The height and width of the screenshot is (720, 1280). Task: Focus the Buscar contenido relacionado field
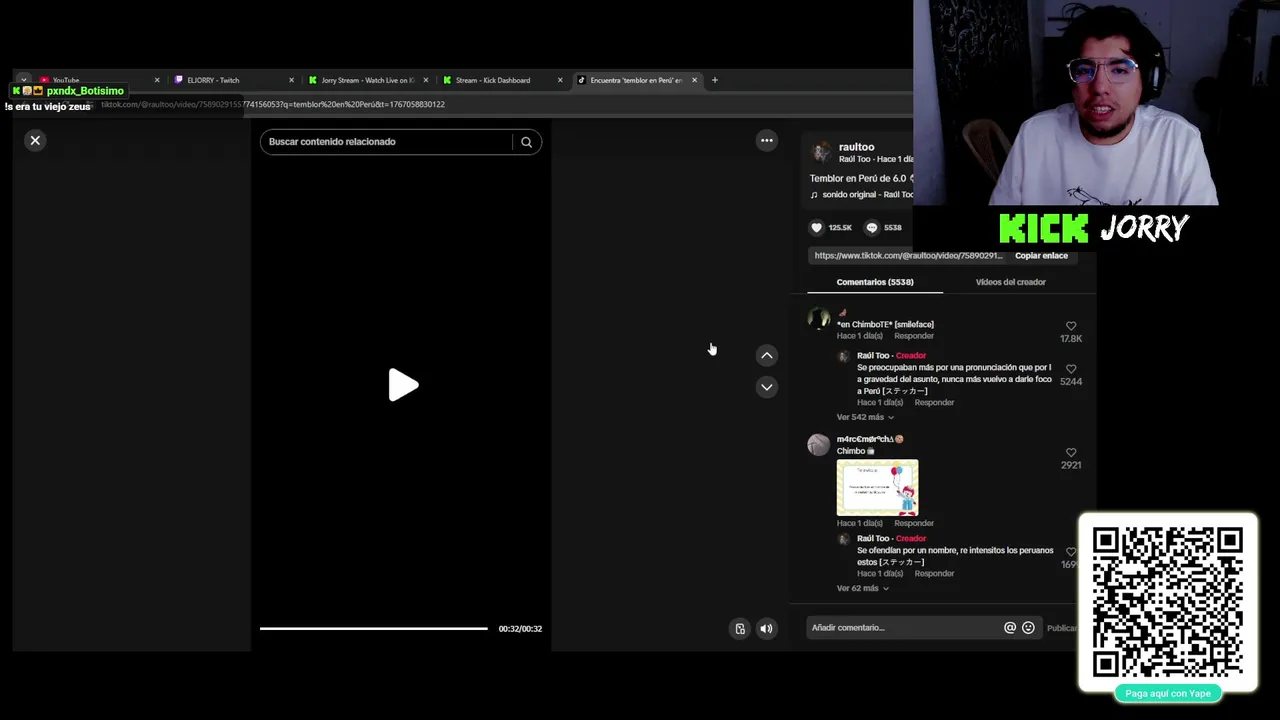[x=386, y=142]
